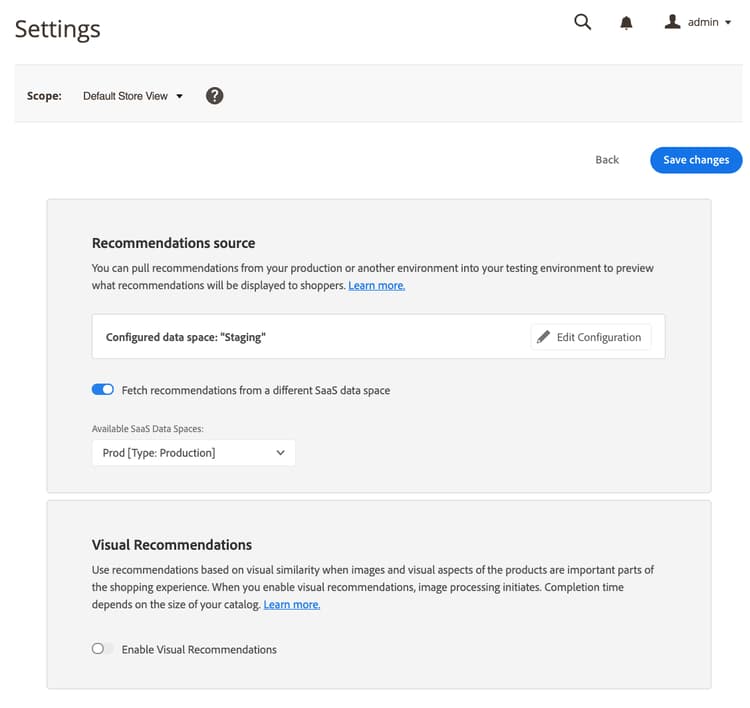Click the chevron on the Prod dropdown
The width and height of the screenshot is (750, 708).
(x=280, y=453)
